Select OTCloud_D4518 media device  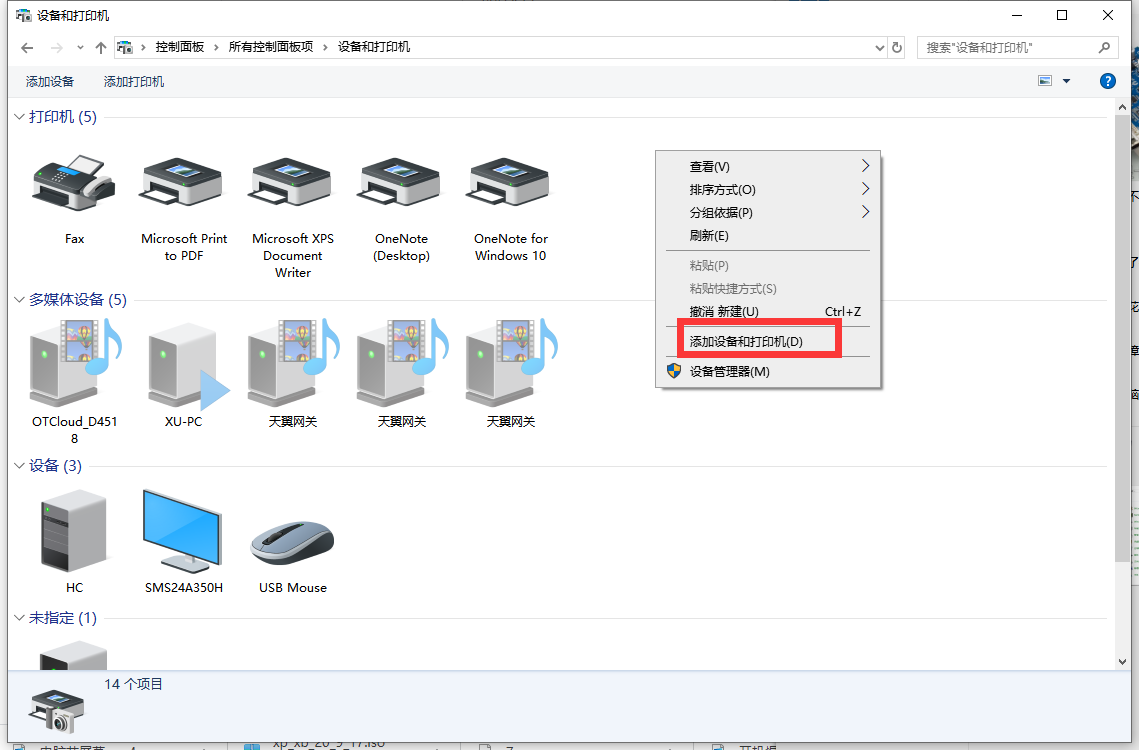click(74, 363)
